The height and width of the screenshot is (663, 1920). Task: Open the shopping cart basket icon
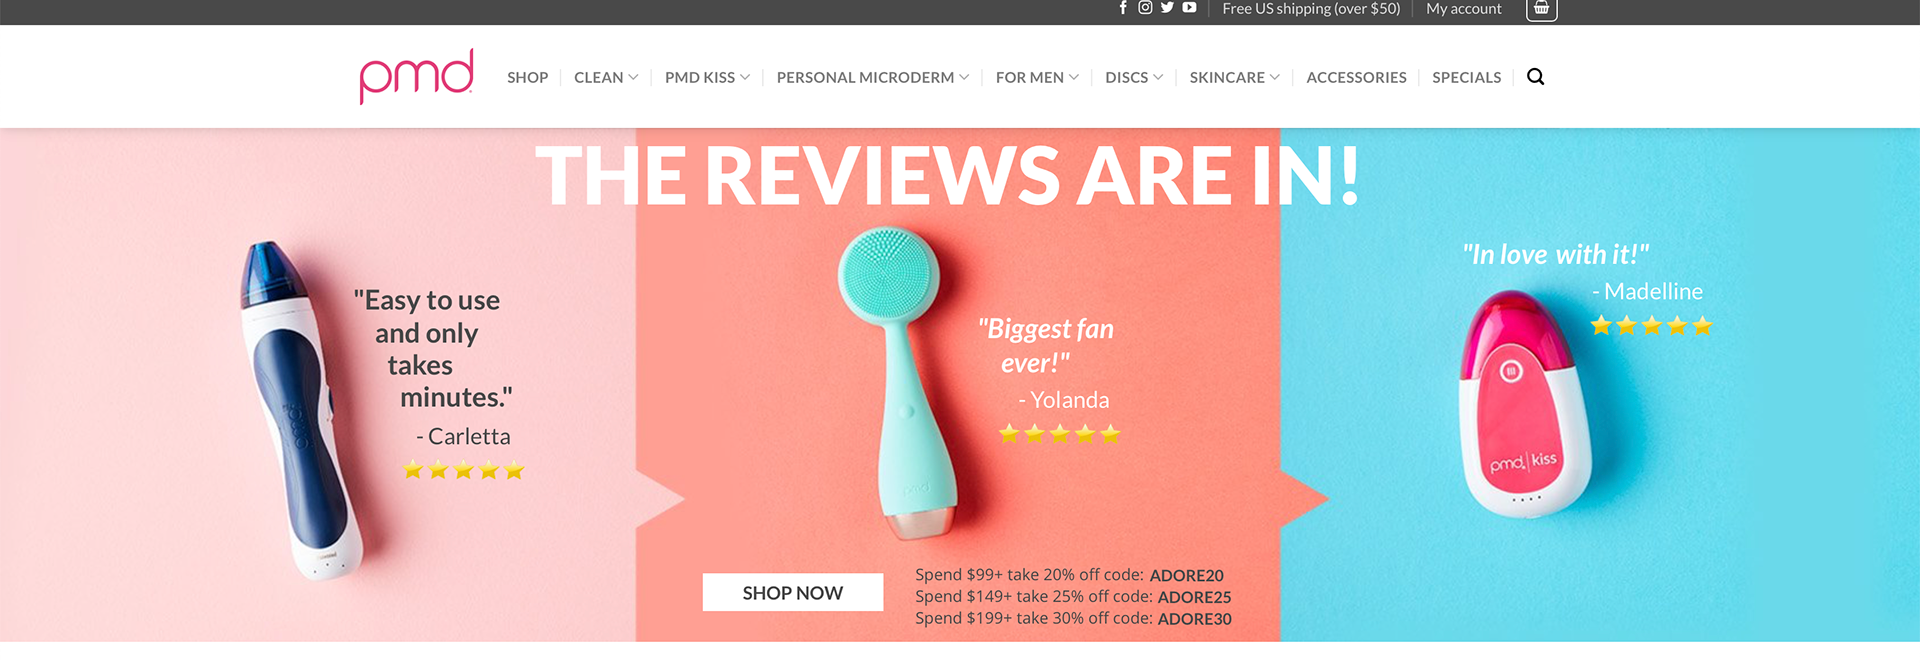pos(1541,9)
